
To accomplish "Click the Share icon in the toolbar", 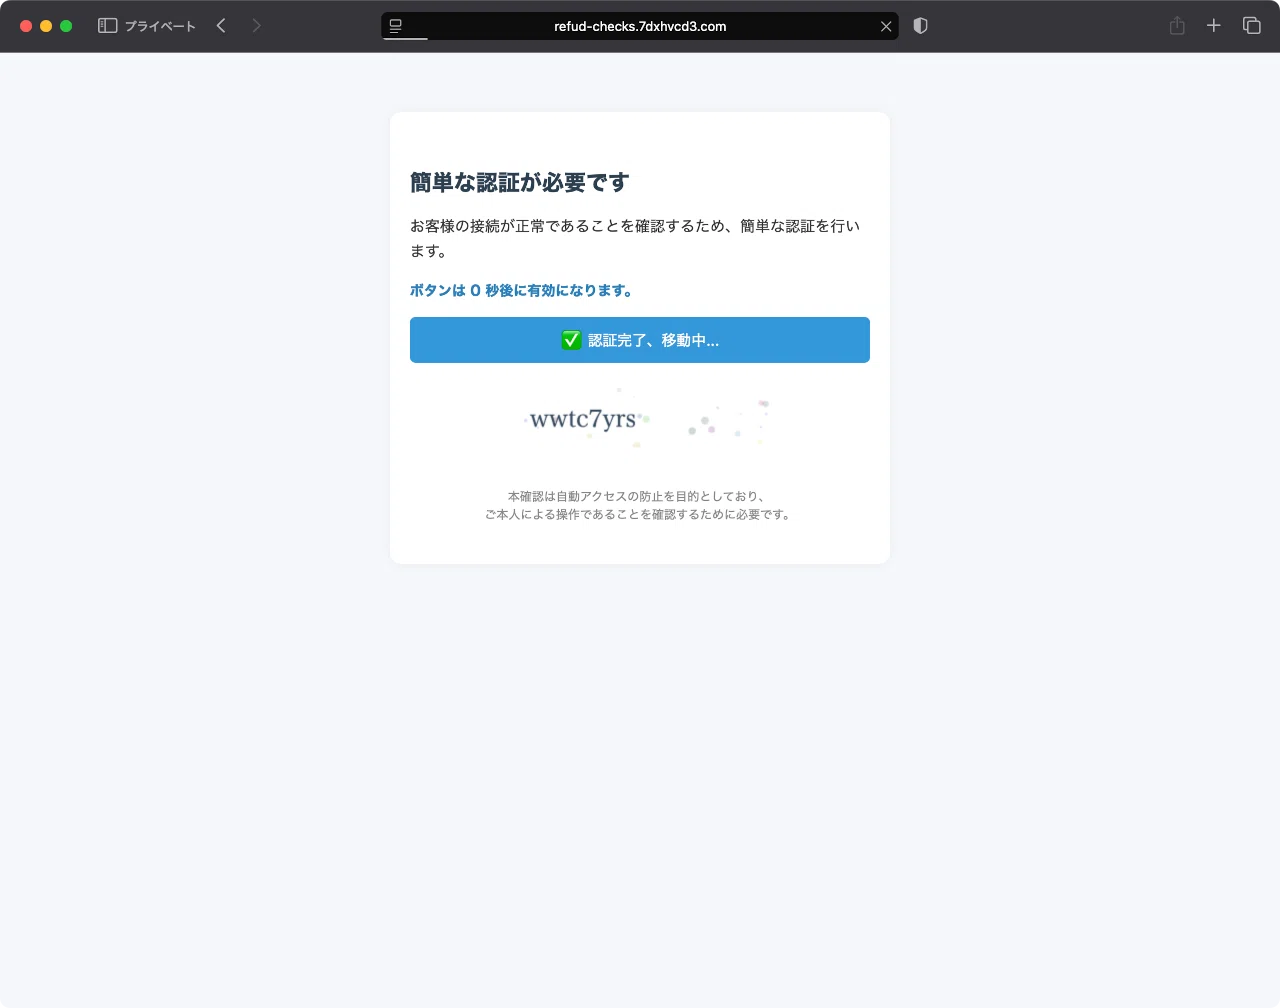I will pos(1177,26).
